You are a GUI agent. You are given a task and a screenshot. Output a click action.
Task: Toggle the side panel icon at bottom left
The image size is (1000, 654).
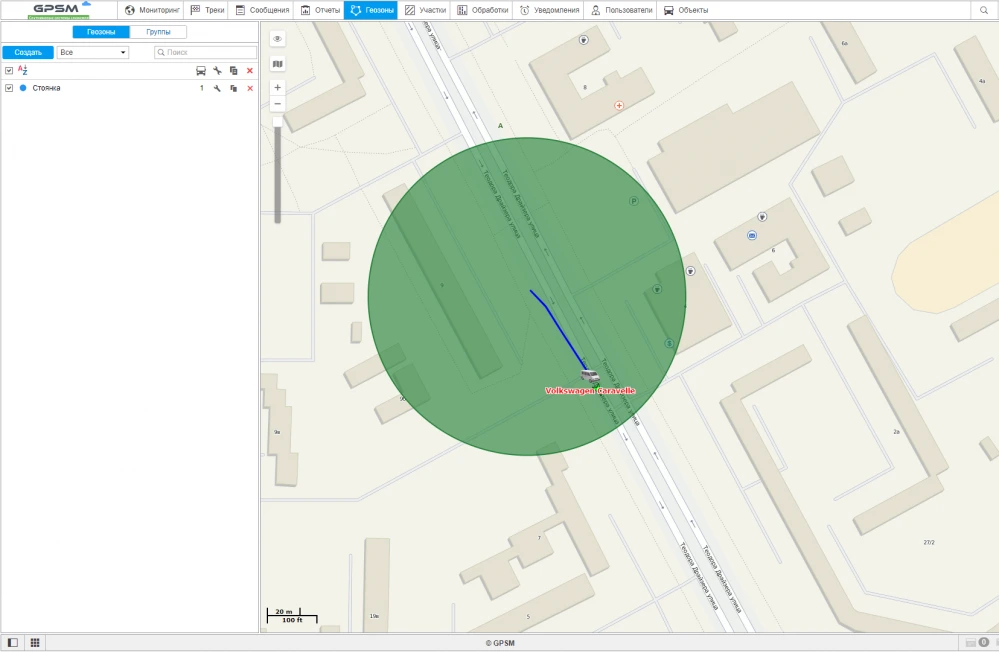[13, 642]
